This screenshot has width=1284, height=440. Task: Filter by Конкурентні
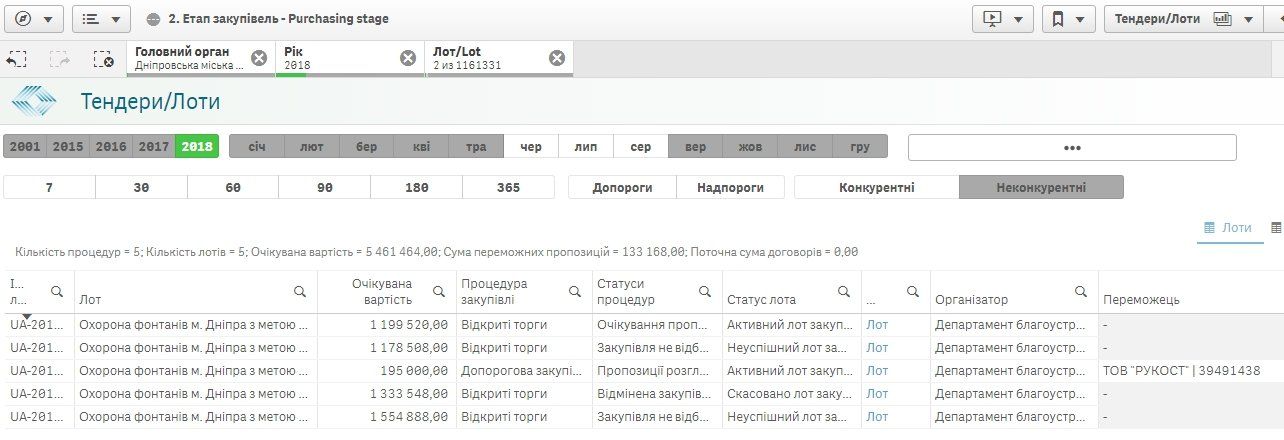click(x=877, y=187)
